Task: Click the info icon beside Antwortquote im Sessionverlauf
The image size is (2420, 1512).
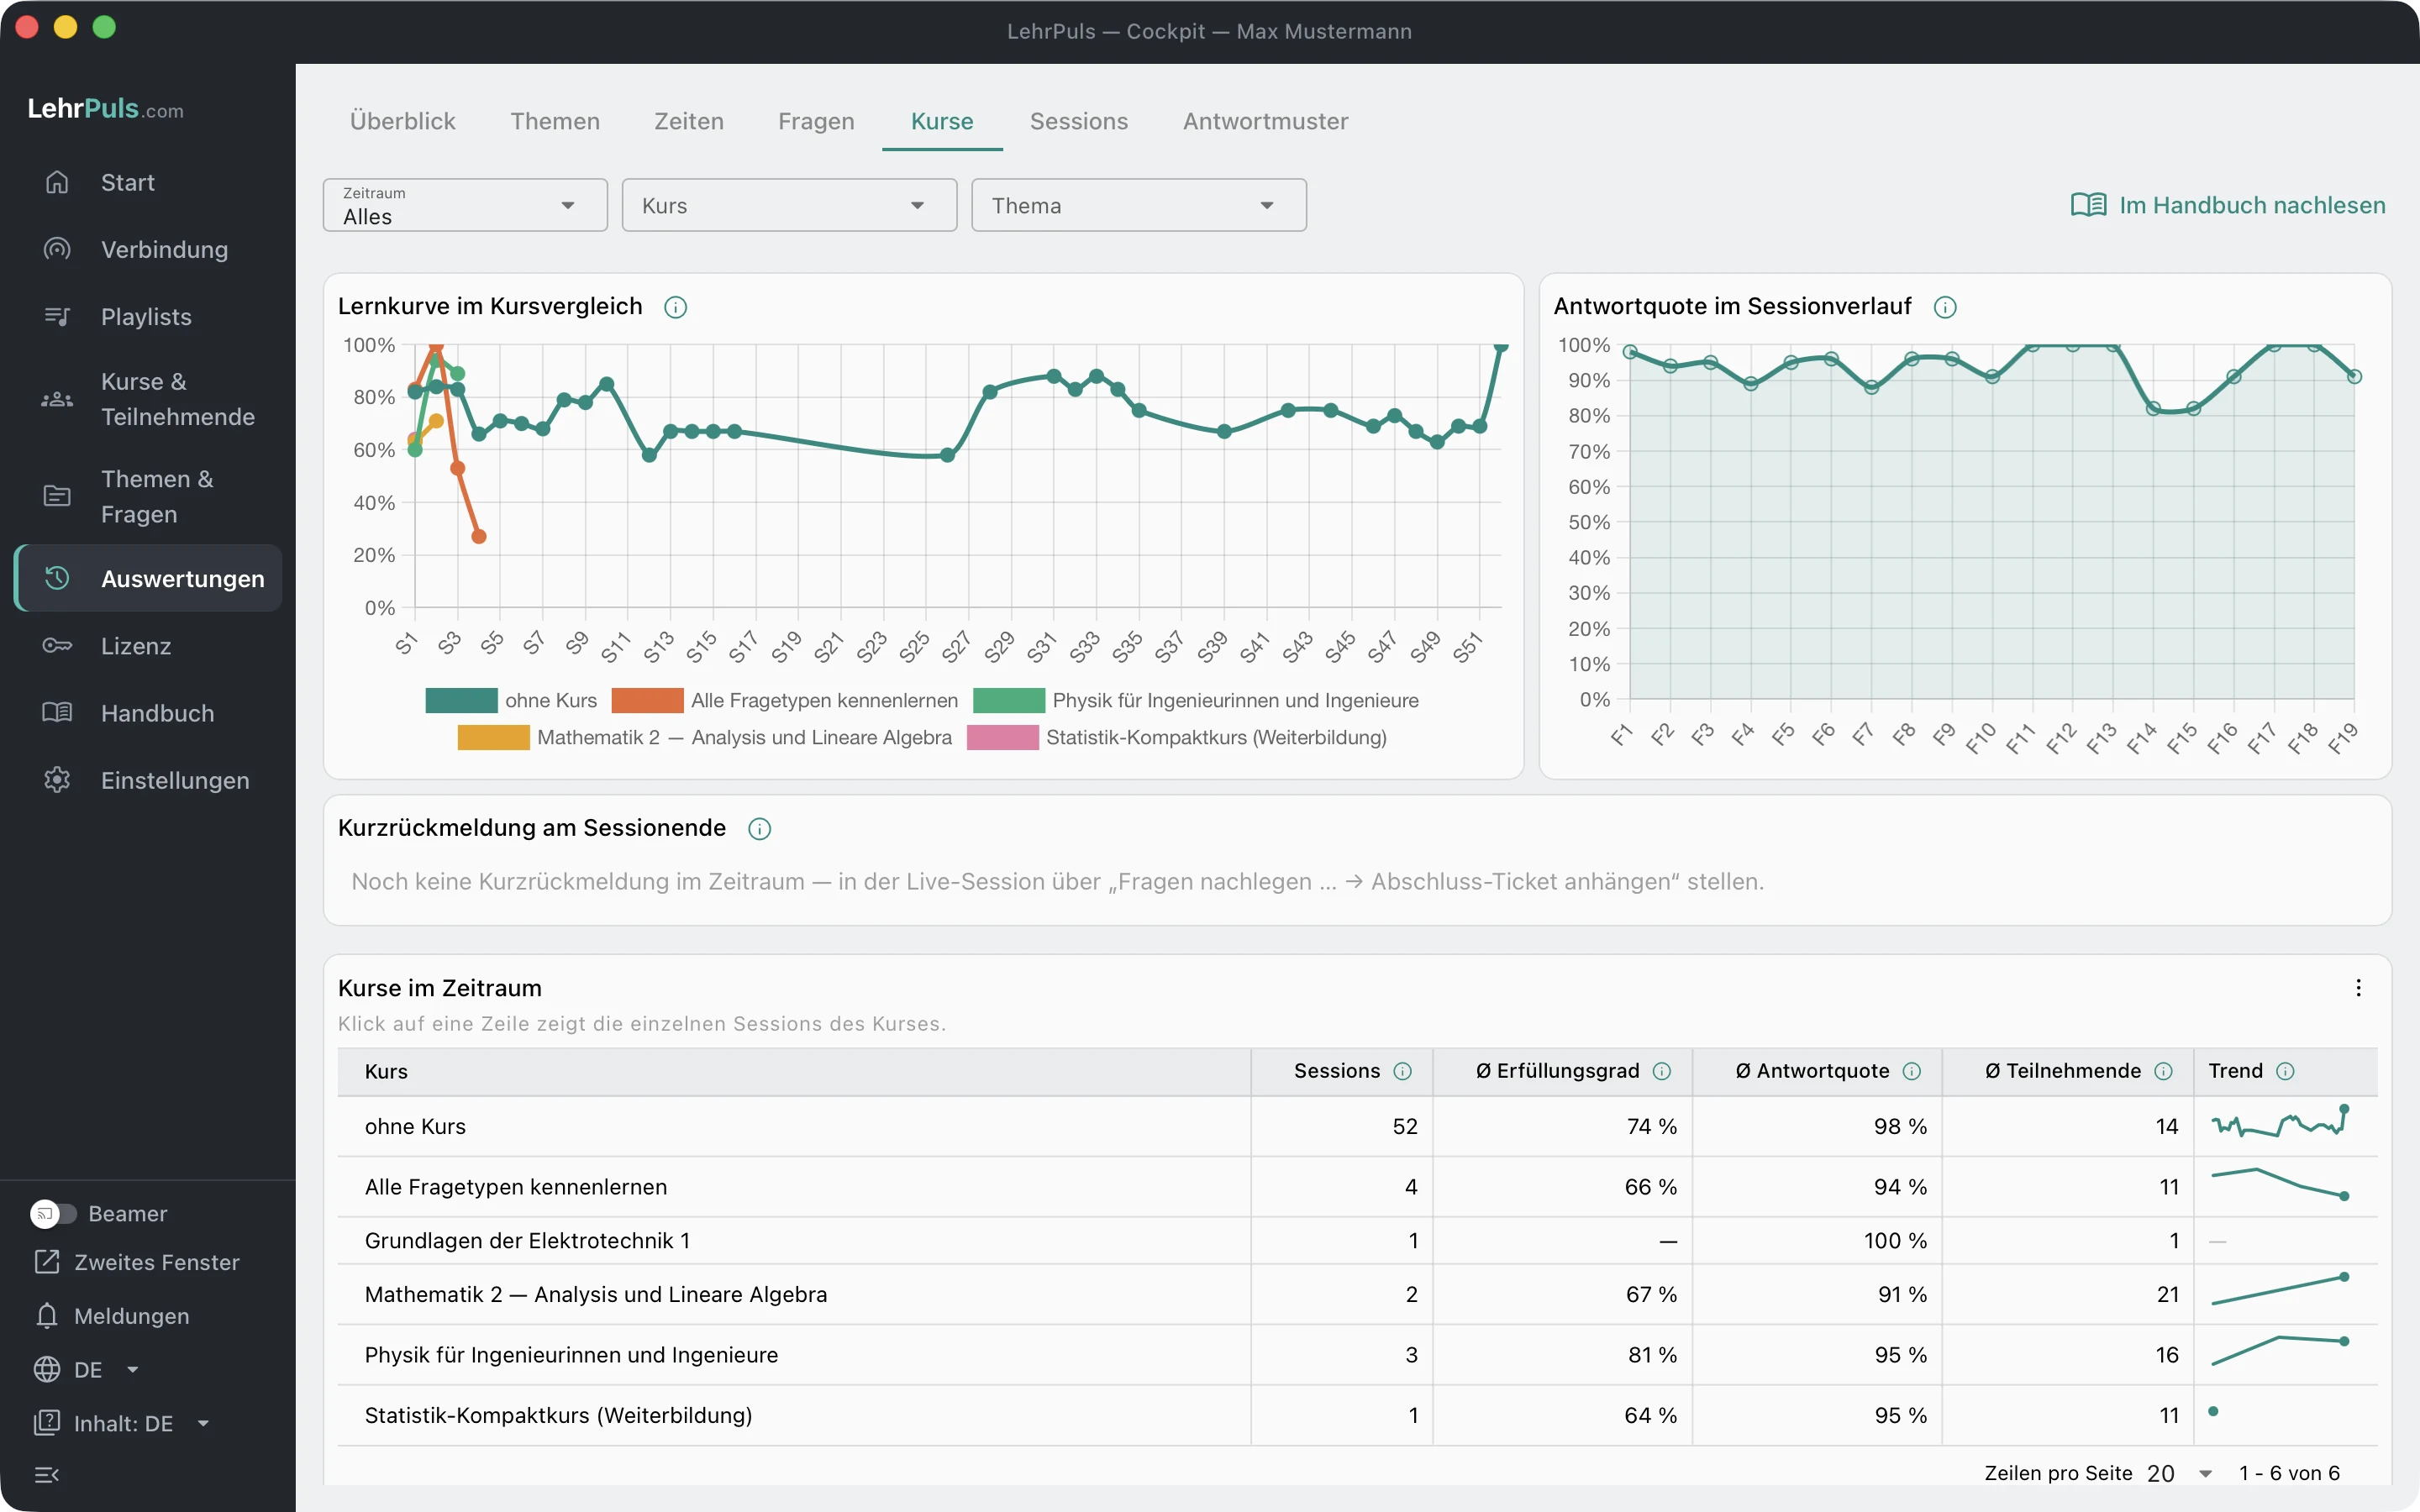Action: [1945, 307]
